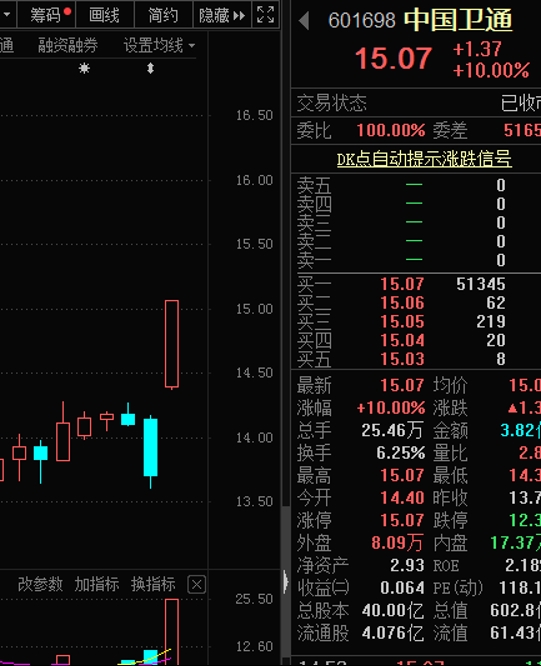The image size is (541, 666).
Task: Click the 卖五 ask row
Action: coord(416,185)
